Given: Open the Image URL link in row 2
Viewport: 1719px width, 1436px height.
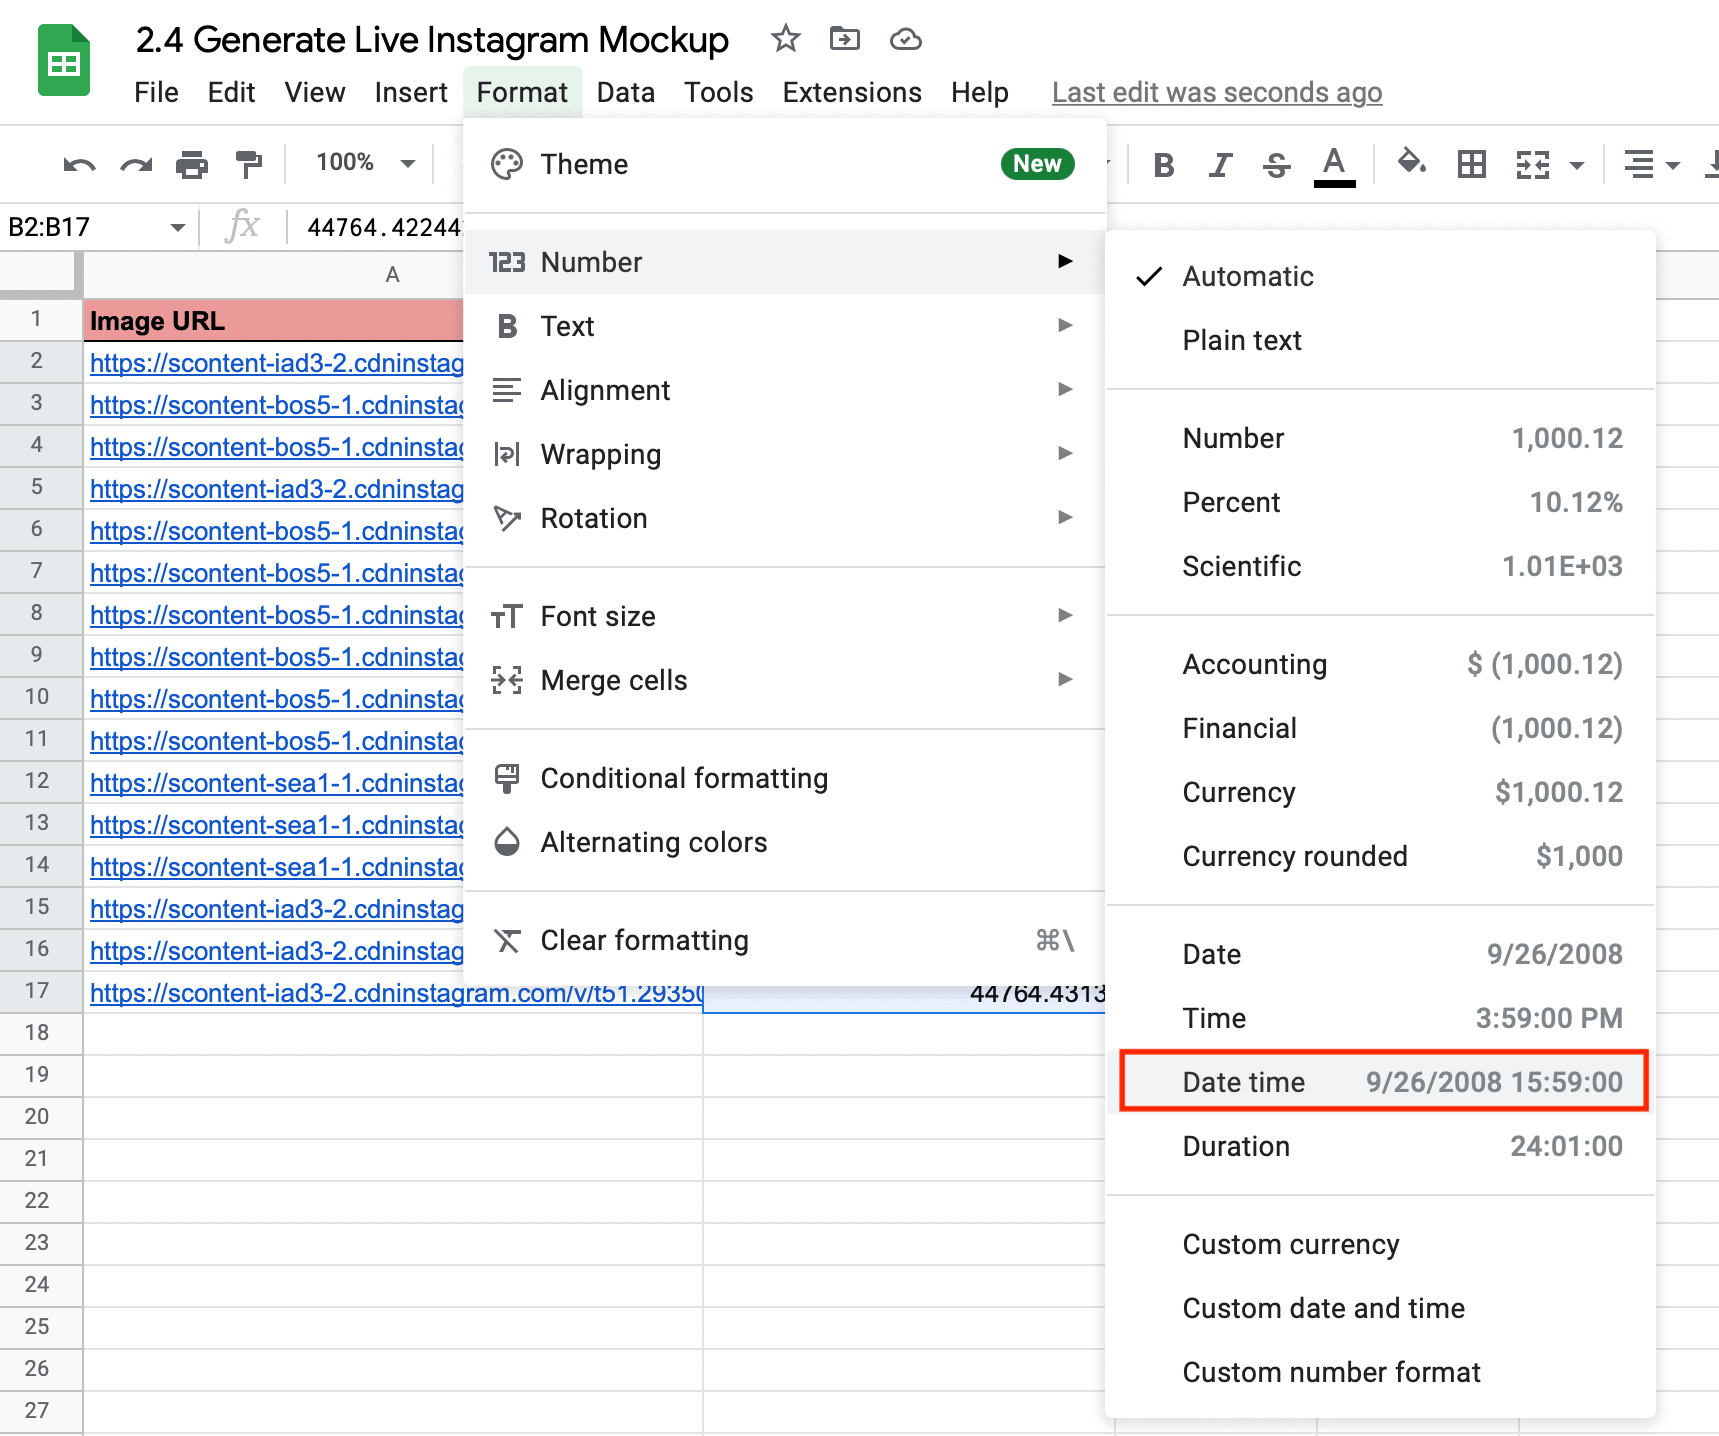Looking at the screenshot, I should pos(276,363).
